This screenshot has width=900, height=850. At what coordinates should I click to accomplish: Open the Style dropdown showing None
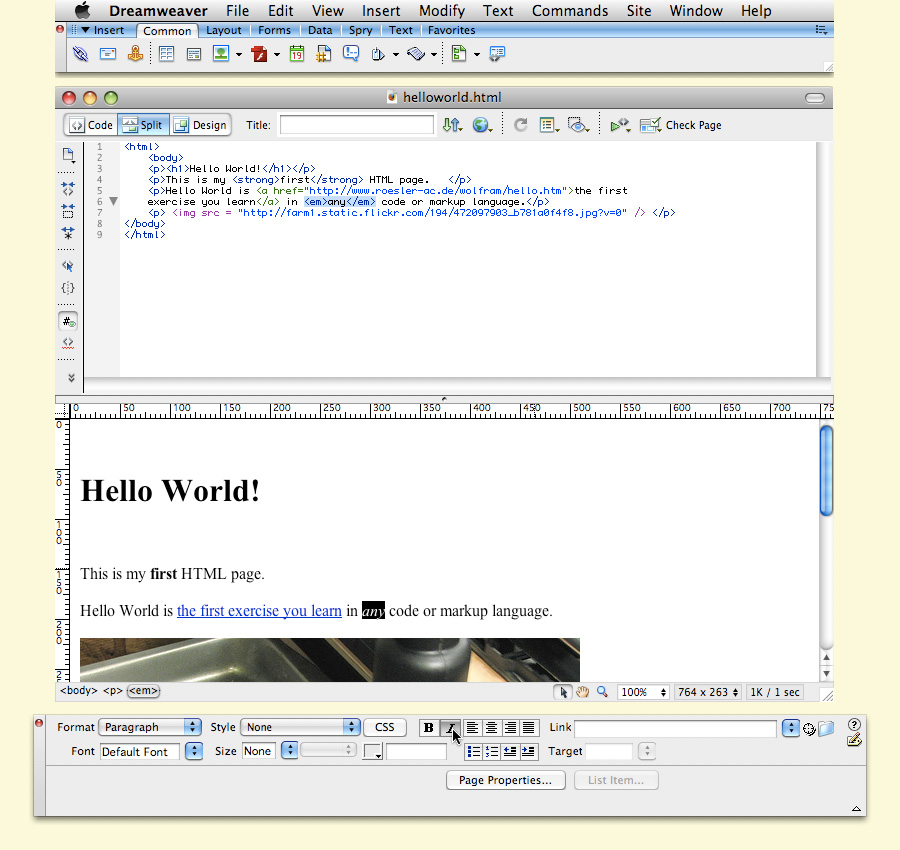point(299,727)
